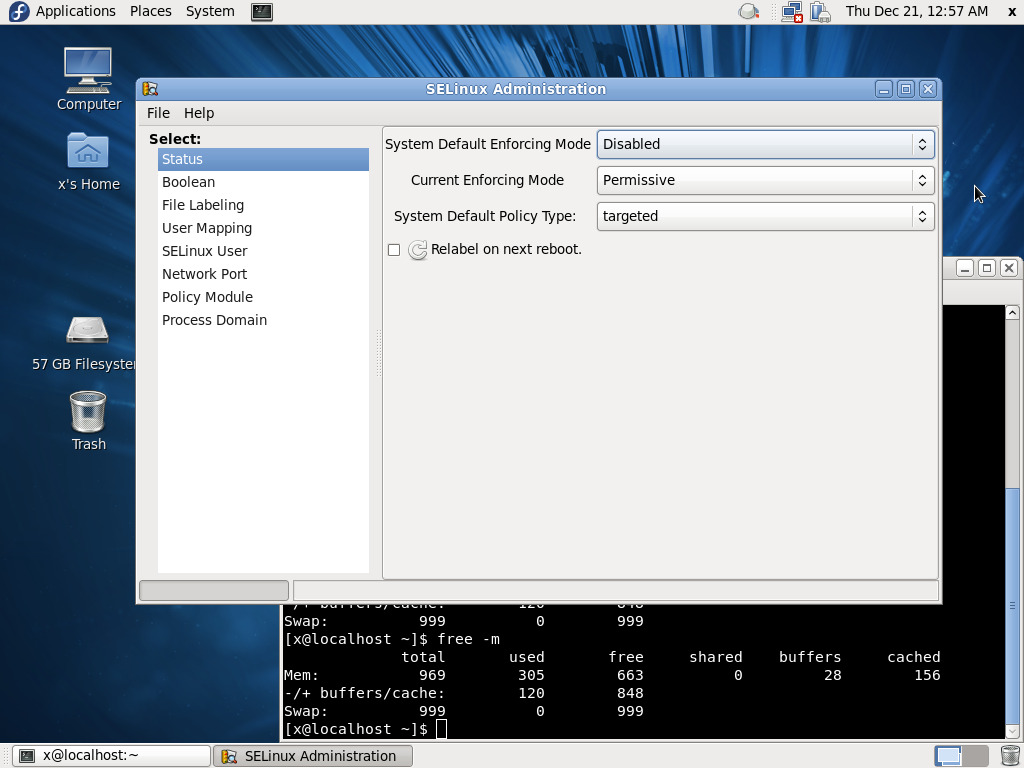Select Boolean in the Select list
This screenshot has width=1024, height=768.
[189, 182]
